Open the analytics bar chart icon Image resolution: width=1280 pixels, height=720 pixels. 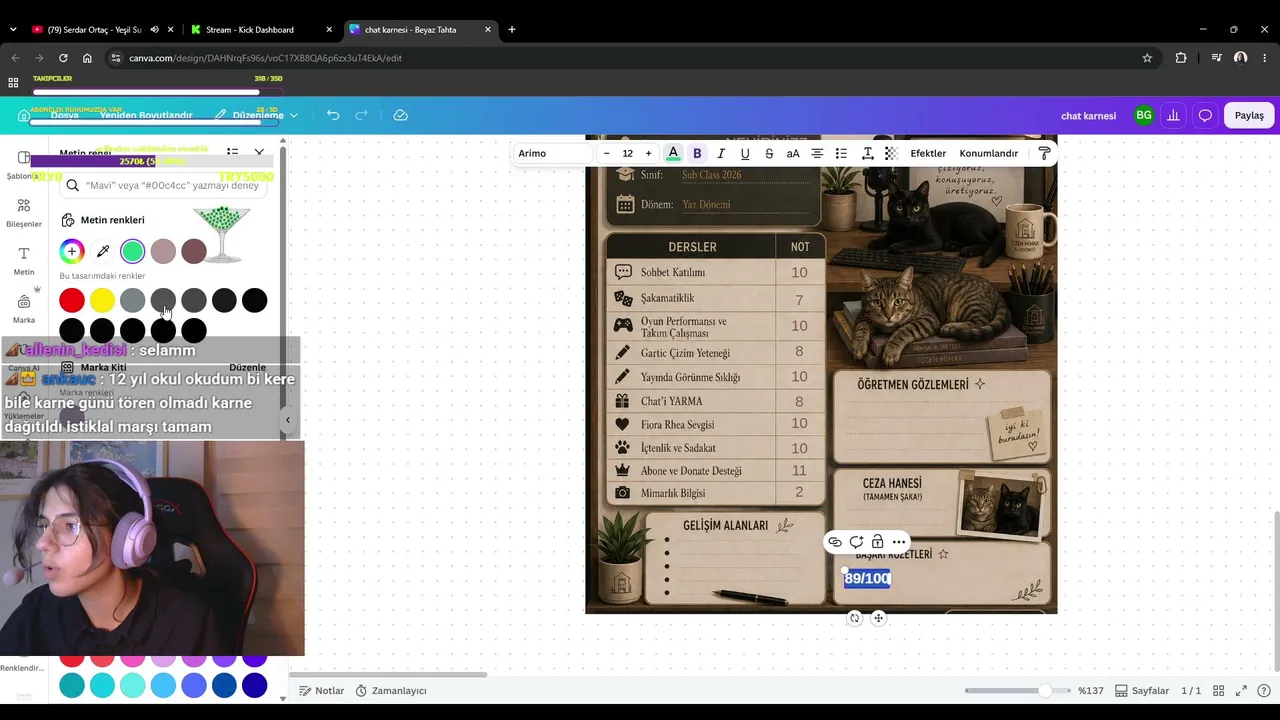click(1173, 115)
